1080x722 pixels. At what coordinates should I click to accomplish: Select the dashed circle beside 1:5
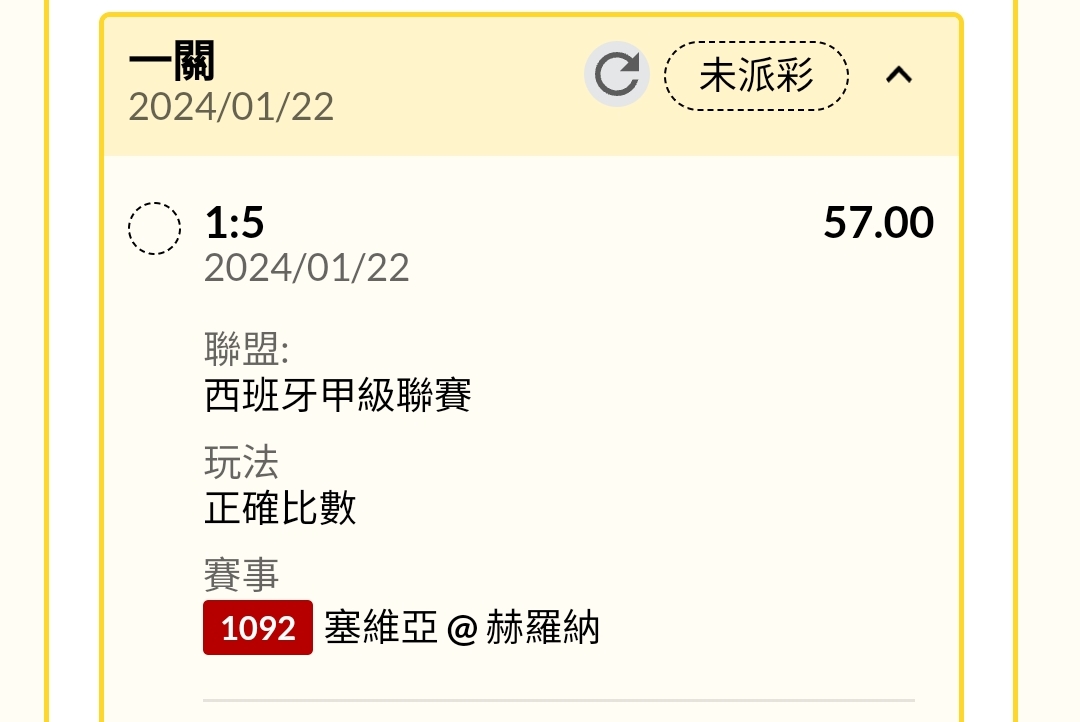tap(155, 229)
